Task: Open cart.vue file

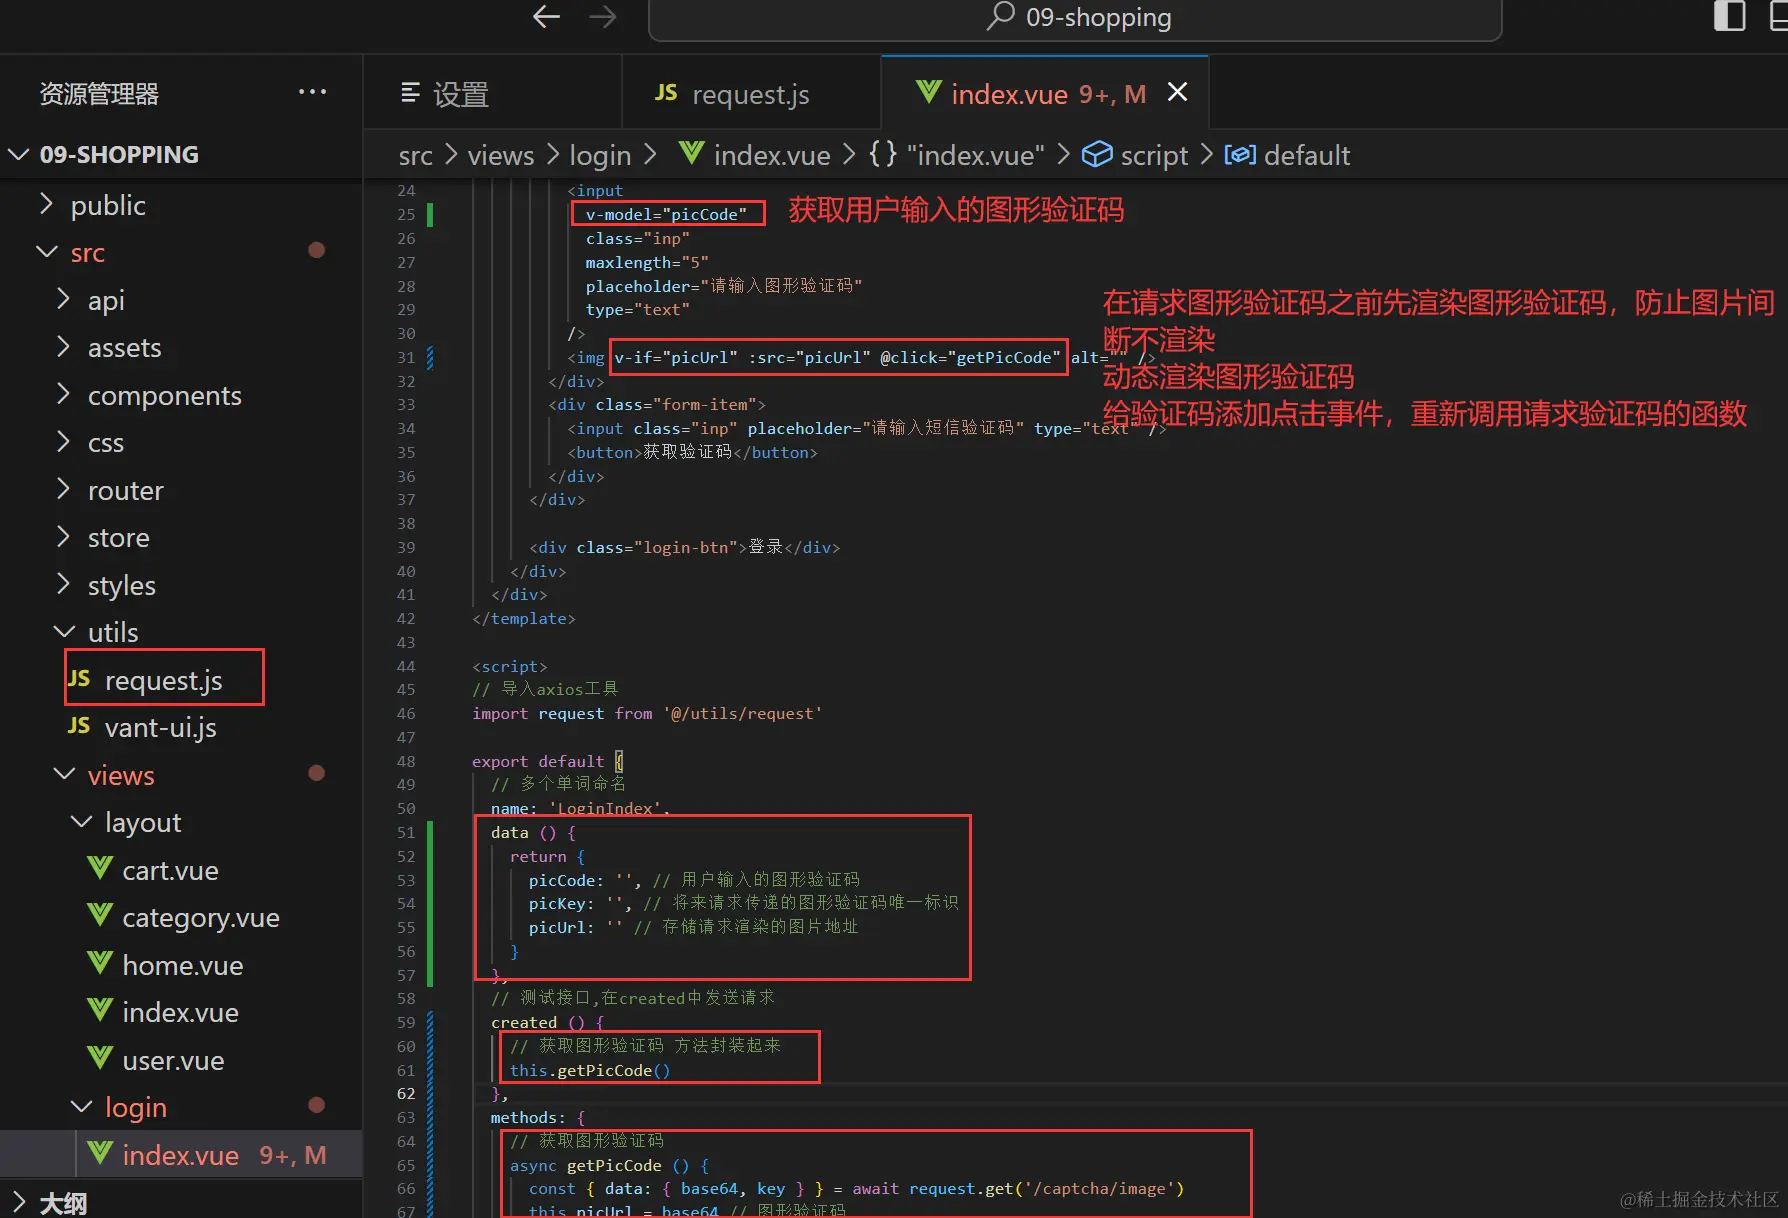Action: pos(181,870)
